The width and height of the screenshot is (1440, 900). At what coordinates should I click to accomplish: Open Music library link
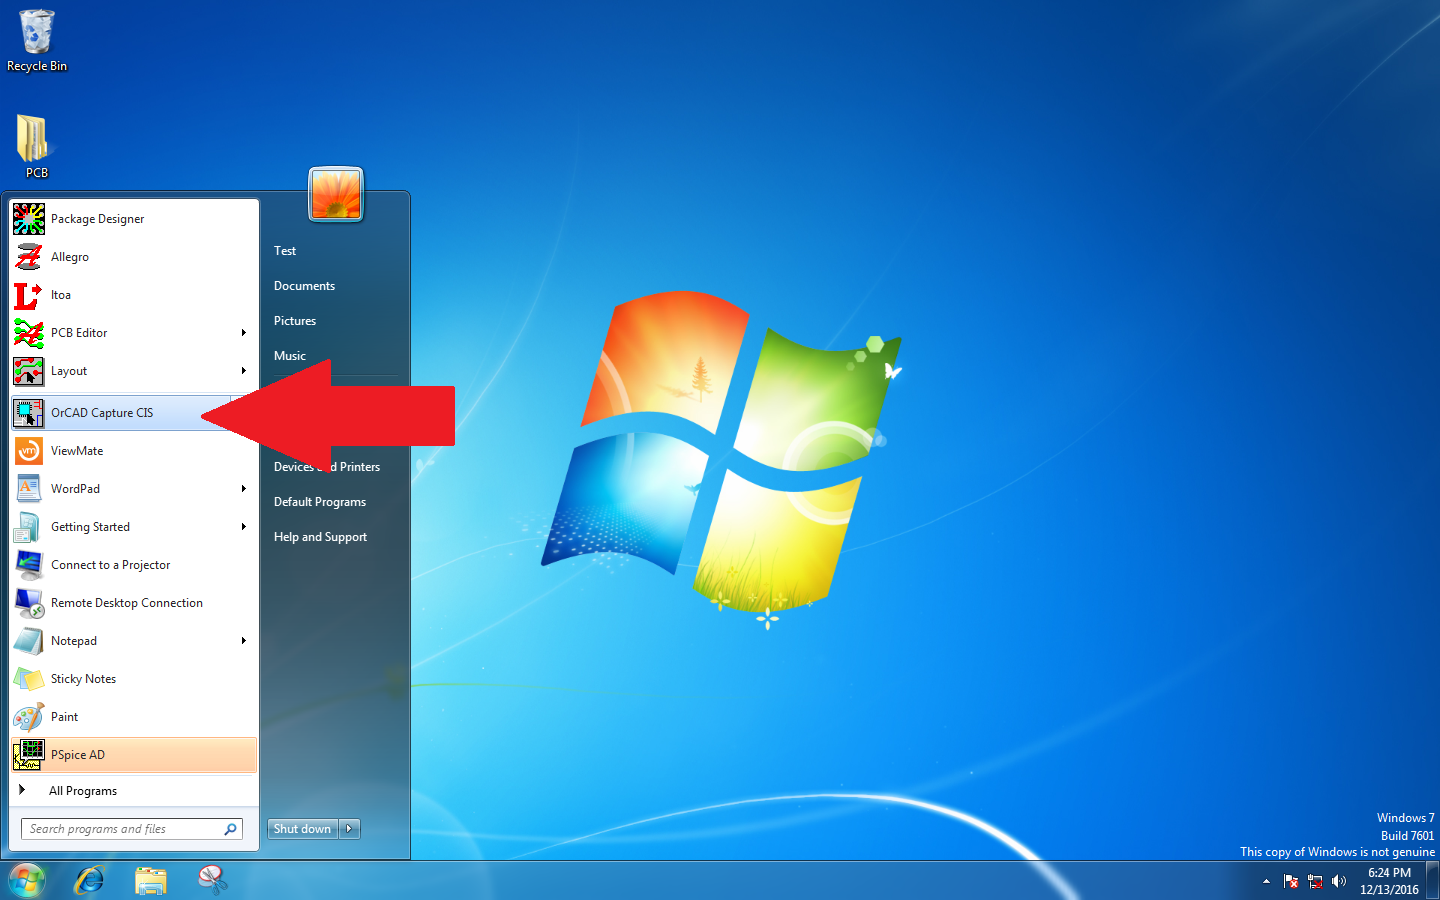[x=290, y=356]
